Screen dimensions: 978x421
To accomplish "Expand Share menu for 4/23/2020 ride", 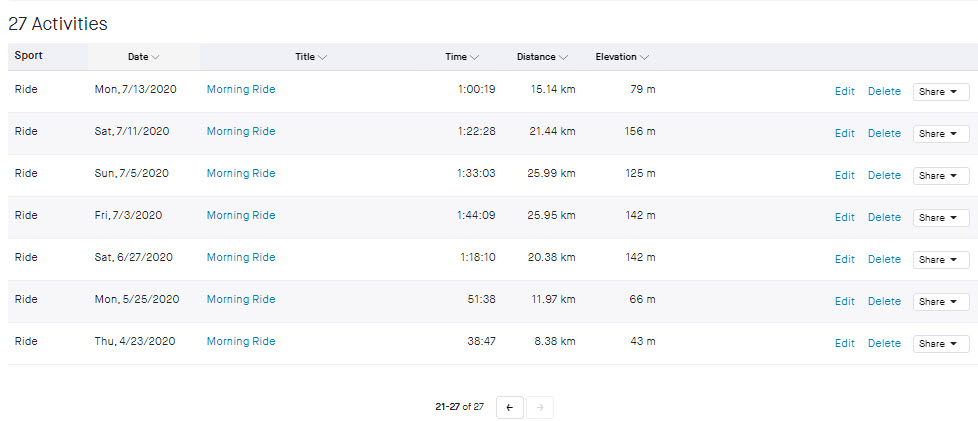I will (940, 344).
